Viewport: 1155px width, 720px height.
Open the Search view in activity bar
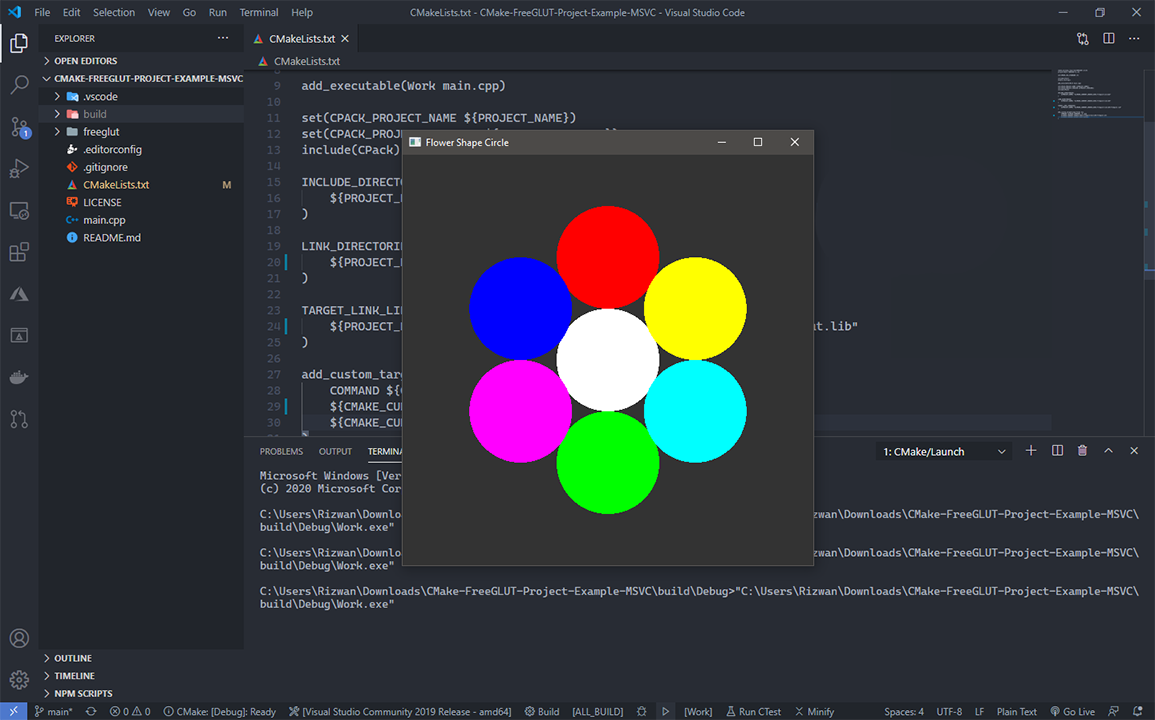pos(19,85)
